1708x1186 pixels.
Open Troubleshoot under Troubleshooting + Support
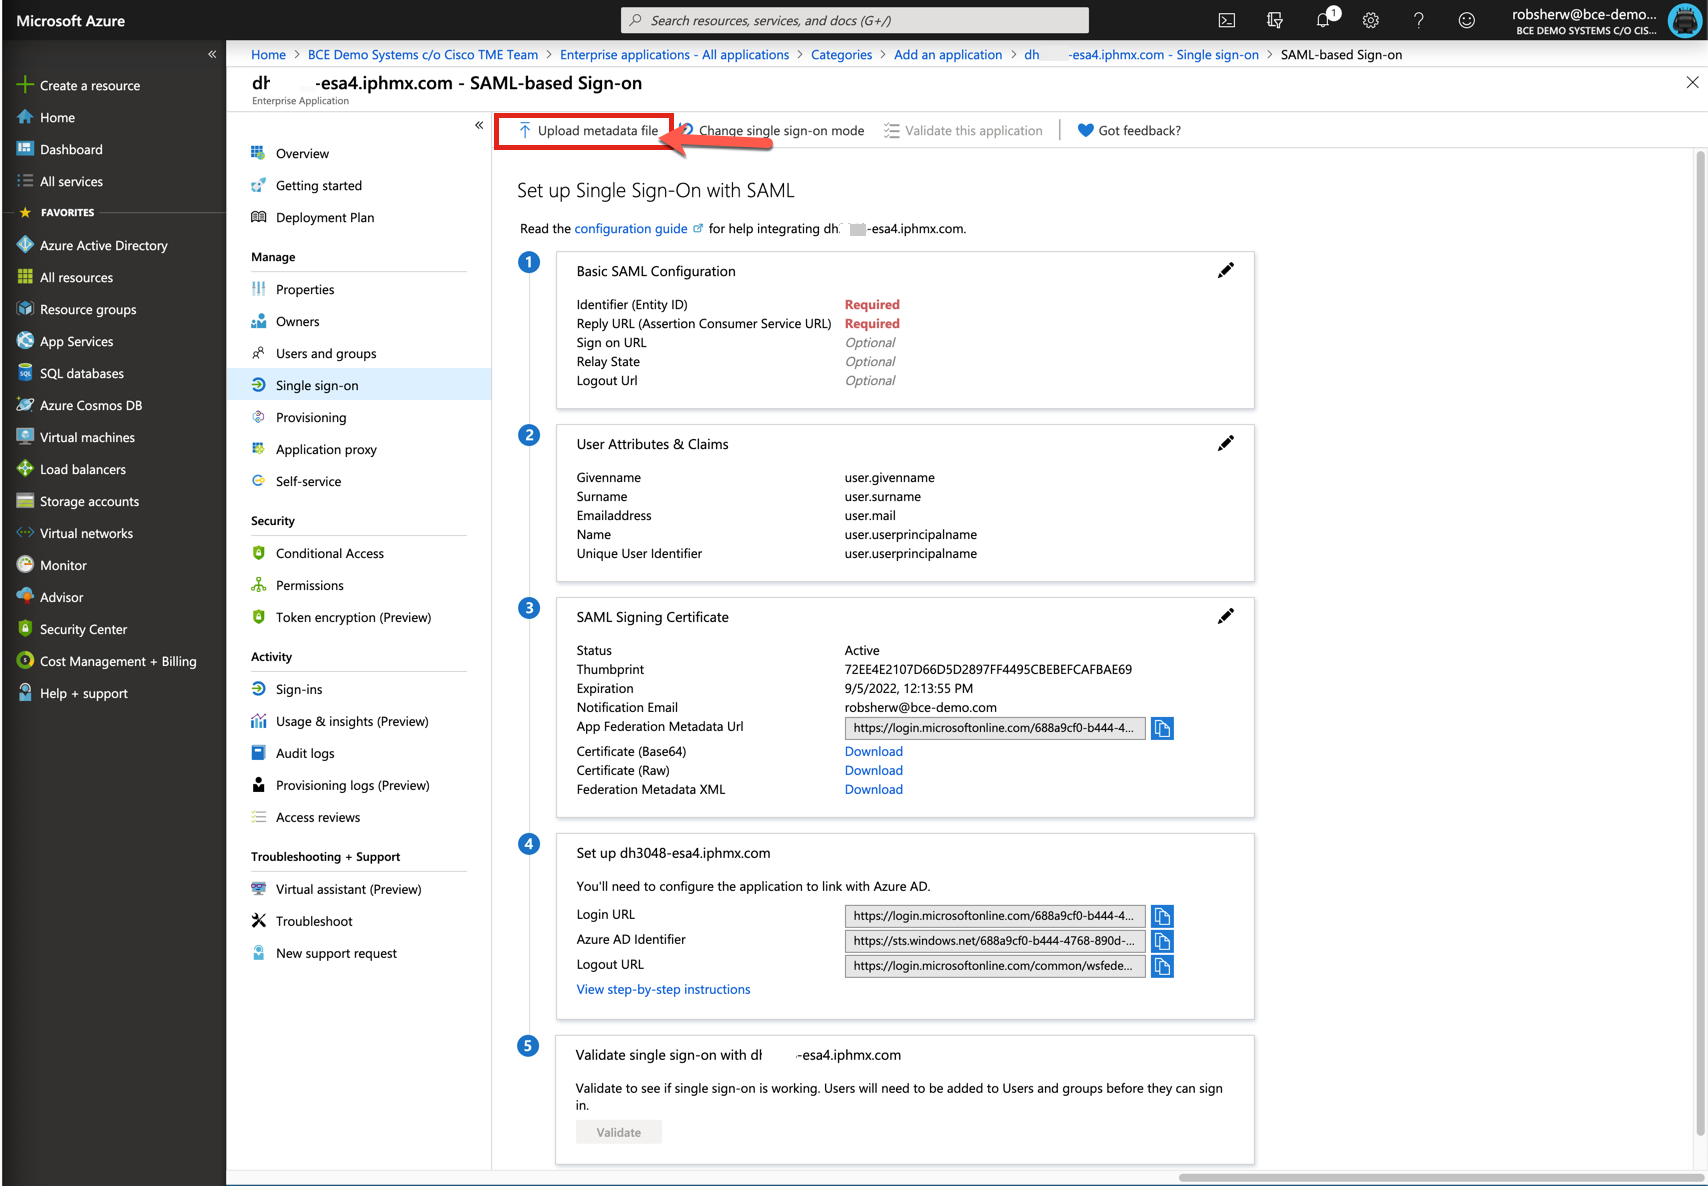[314, 922]
